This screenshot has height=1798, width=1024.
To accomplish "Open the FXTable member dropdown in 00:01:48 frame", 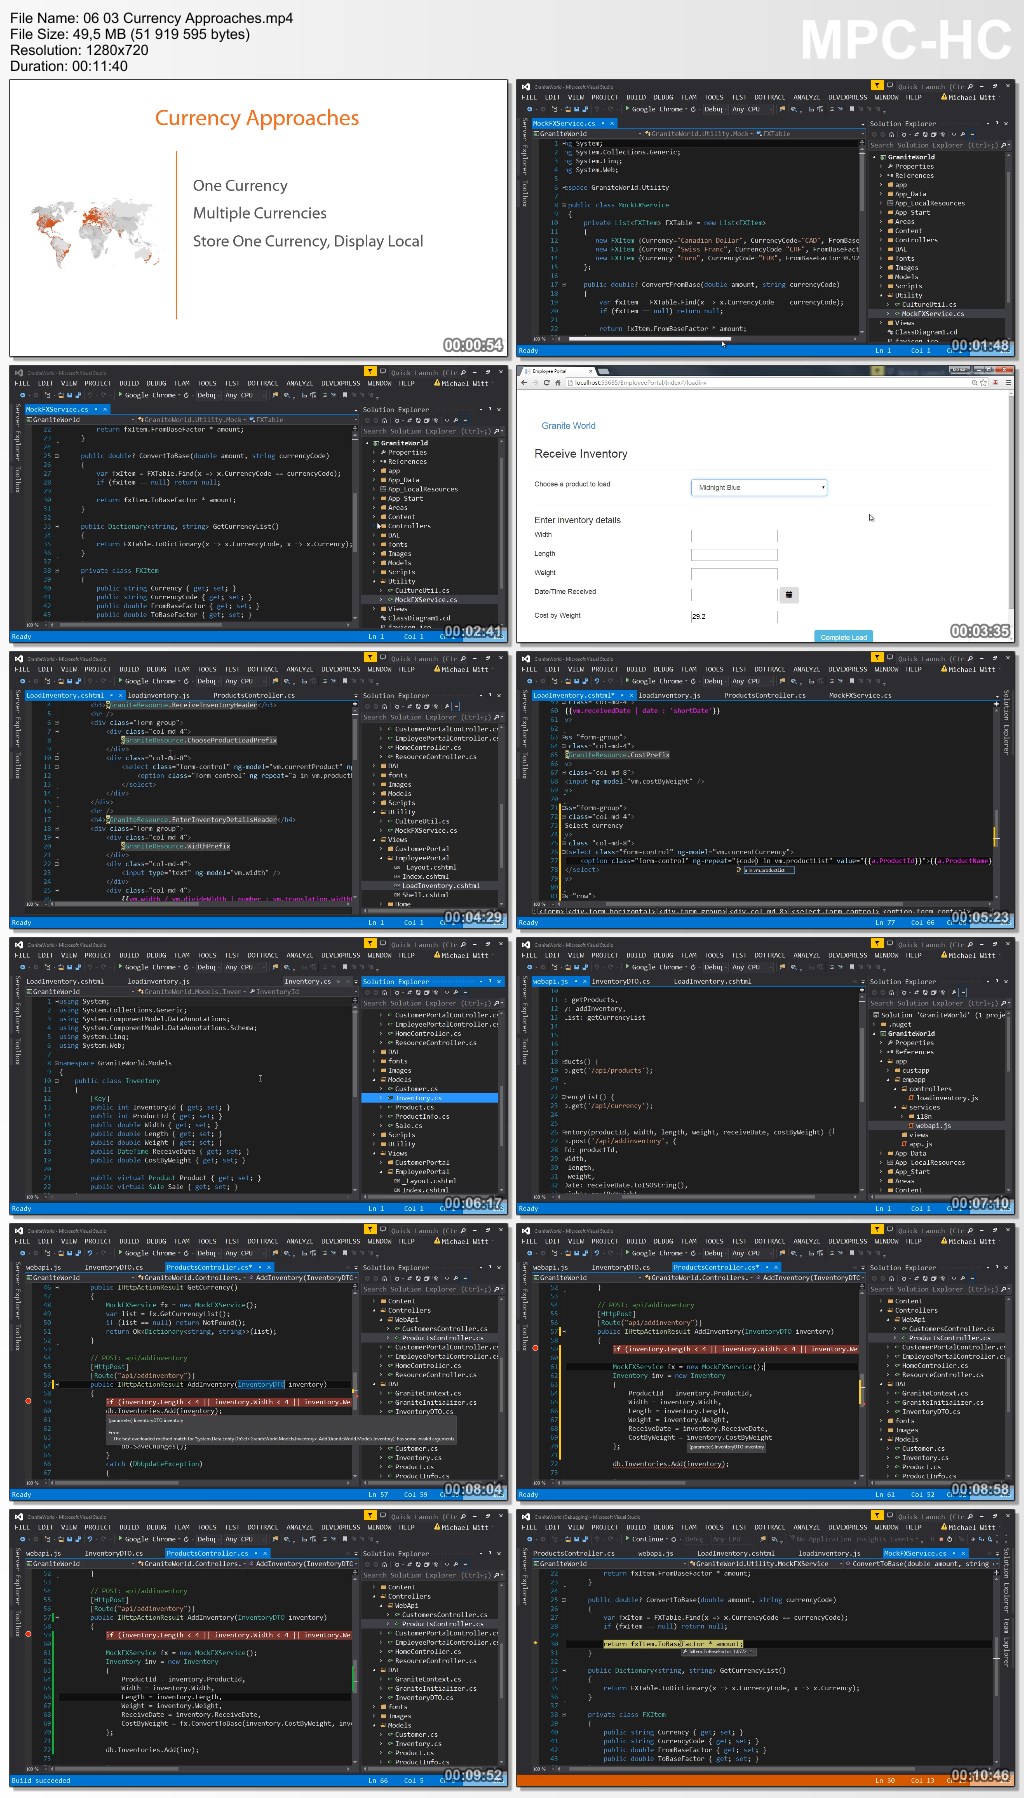I will pyautogui.click(x=810, y=133).
